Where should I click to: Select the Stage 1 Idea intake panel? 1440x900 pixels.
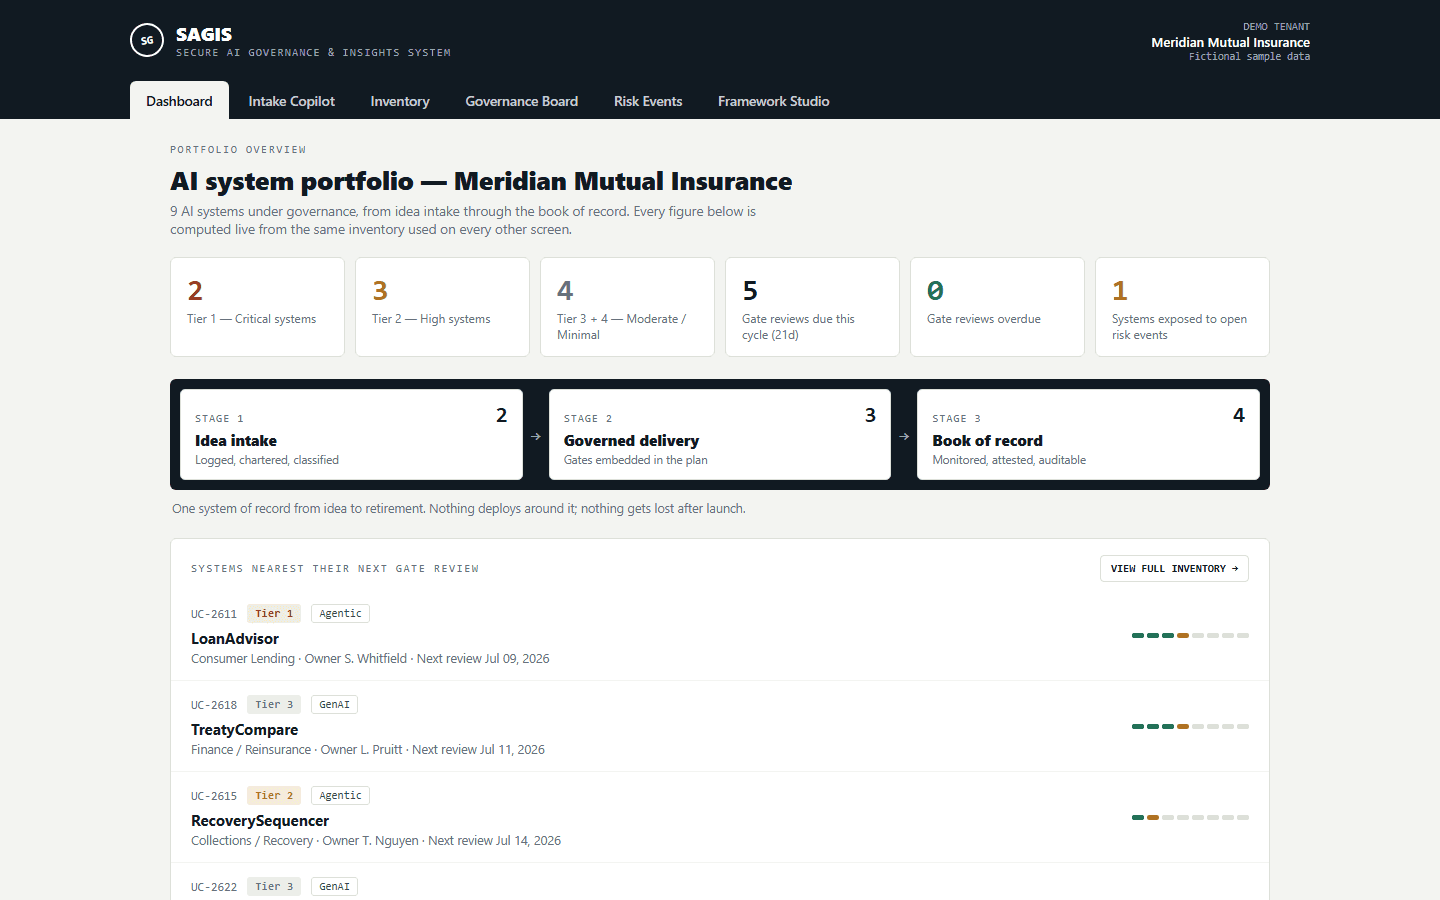[351, 434]
